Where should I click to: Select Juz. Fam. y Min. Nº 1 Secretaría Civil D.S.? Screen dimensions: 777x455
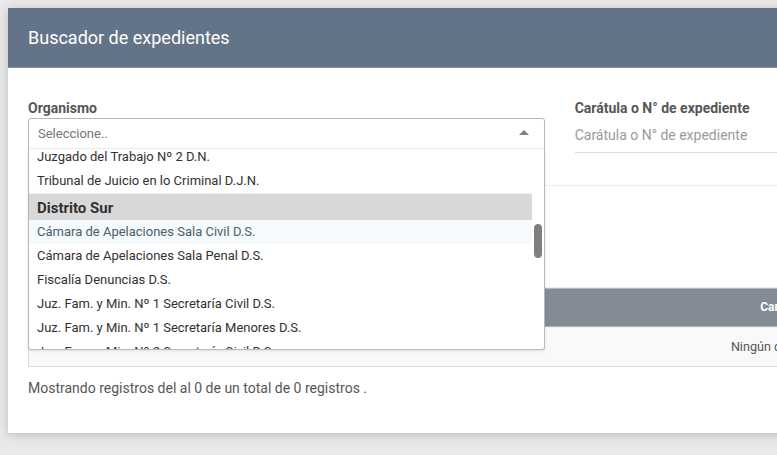tap(156, 303)
